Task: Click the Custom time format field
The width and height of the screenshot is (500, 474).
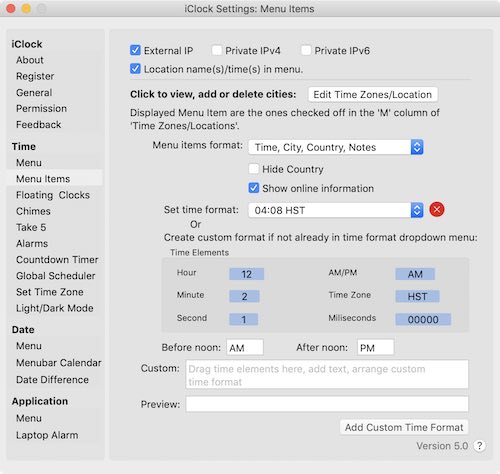Action: [x=327, y=374]
